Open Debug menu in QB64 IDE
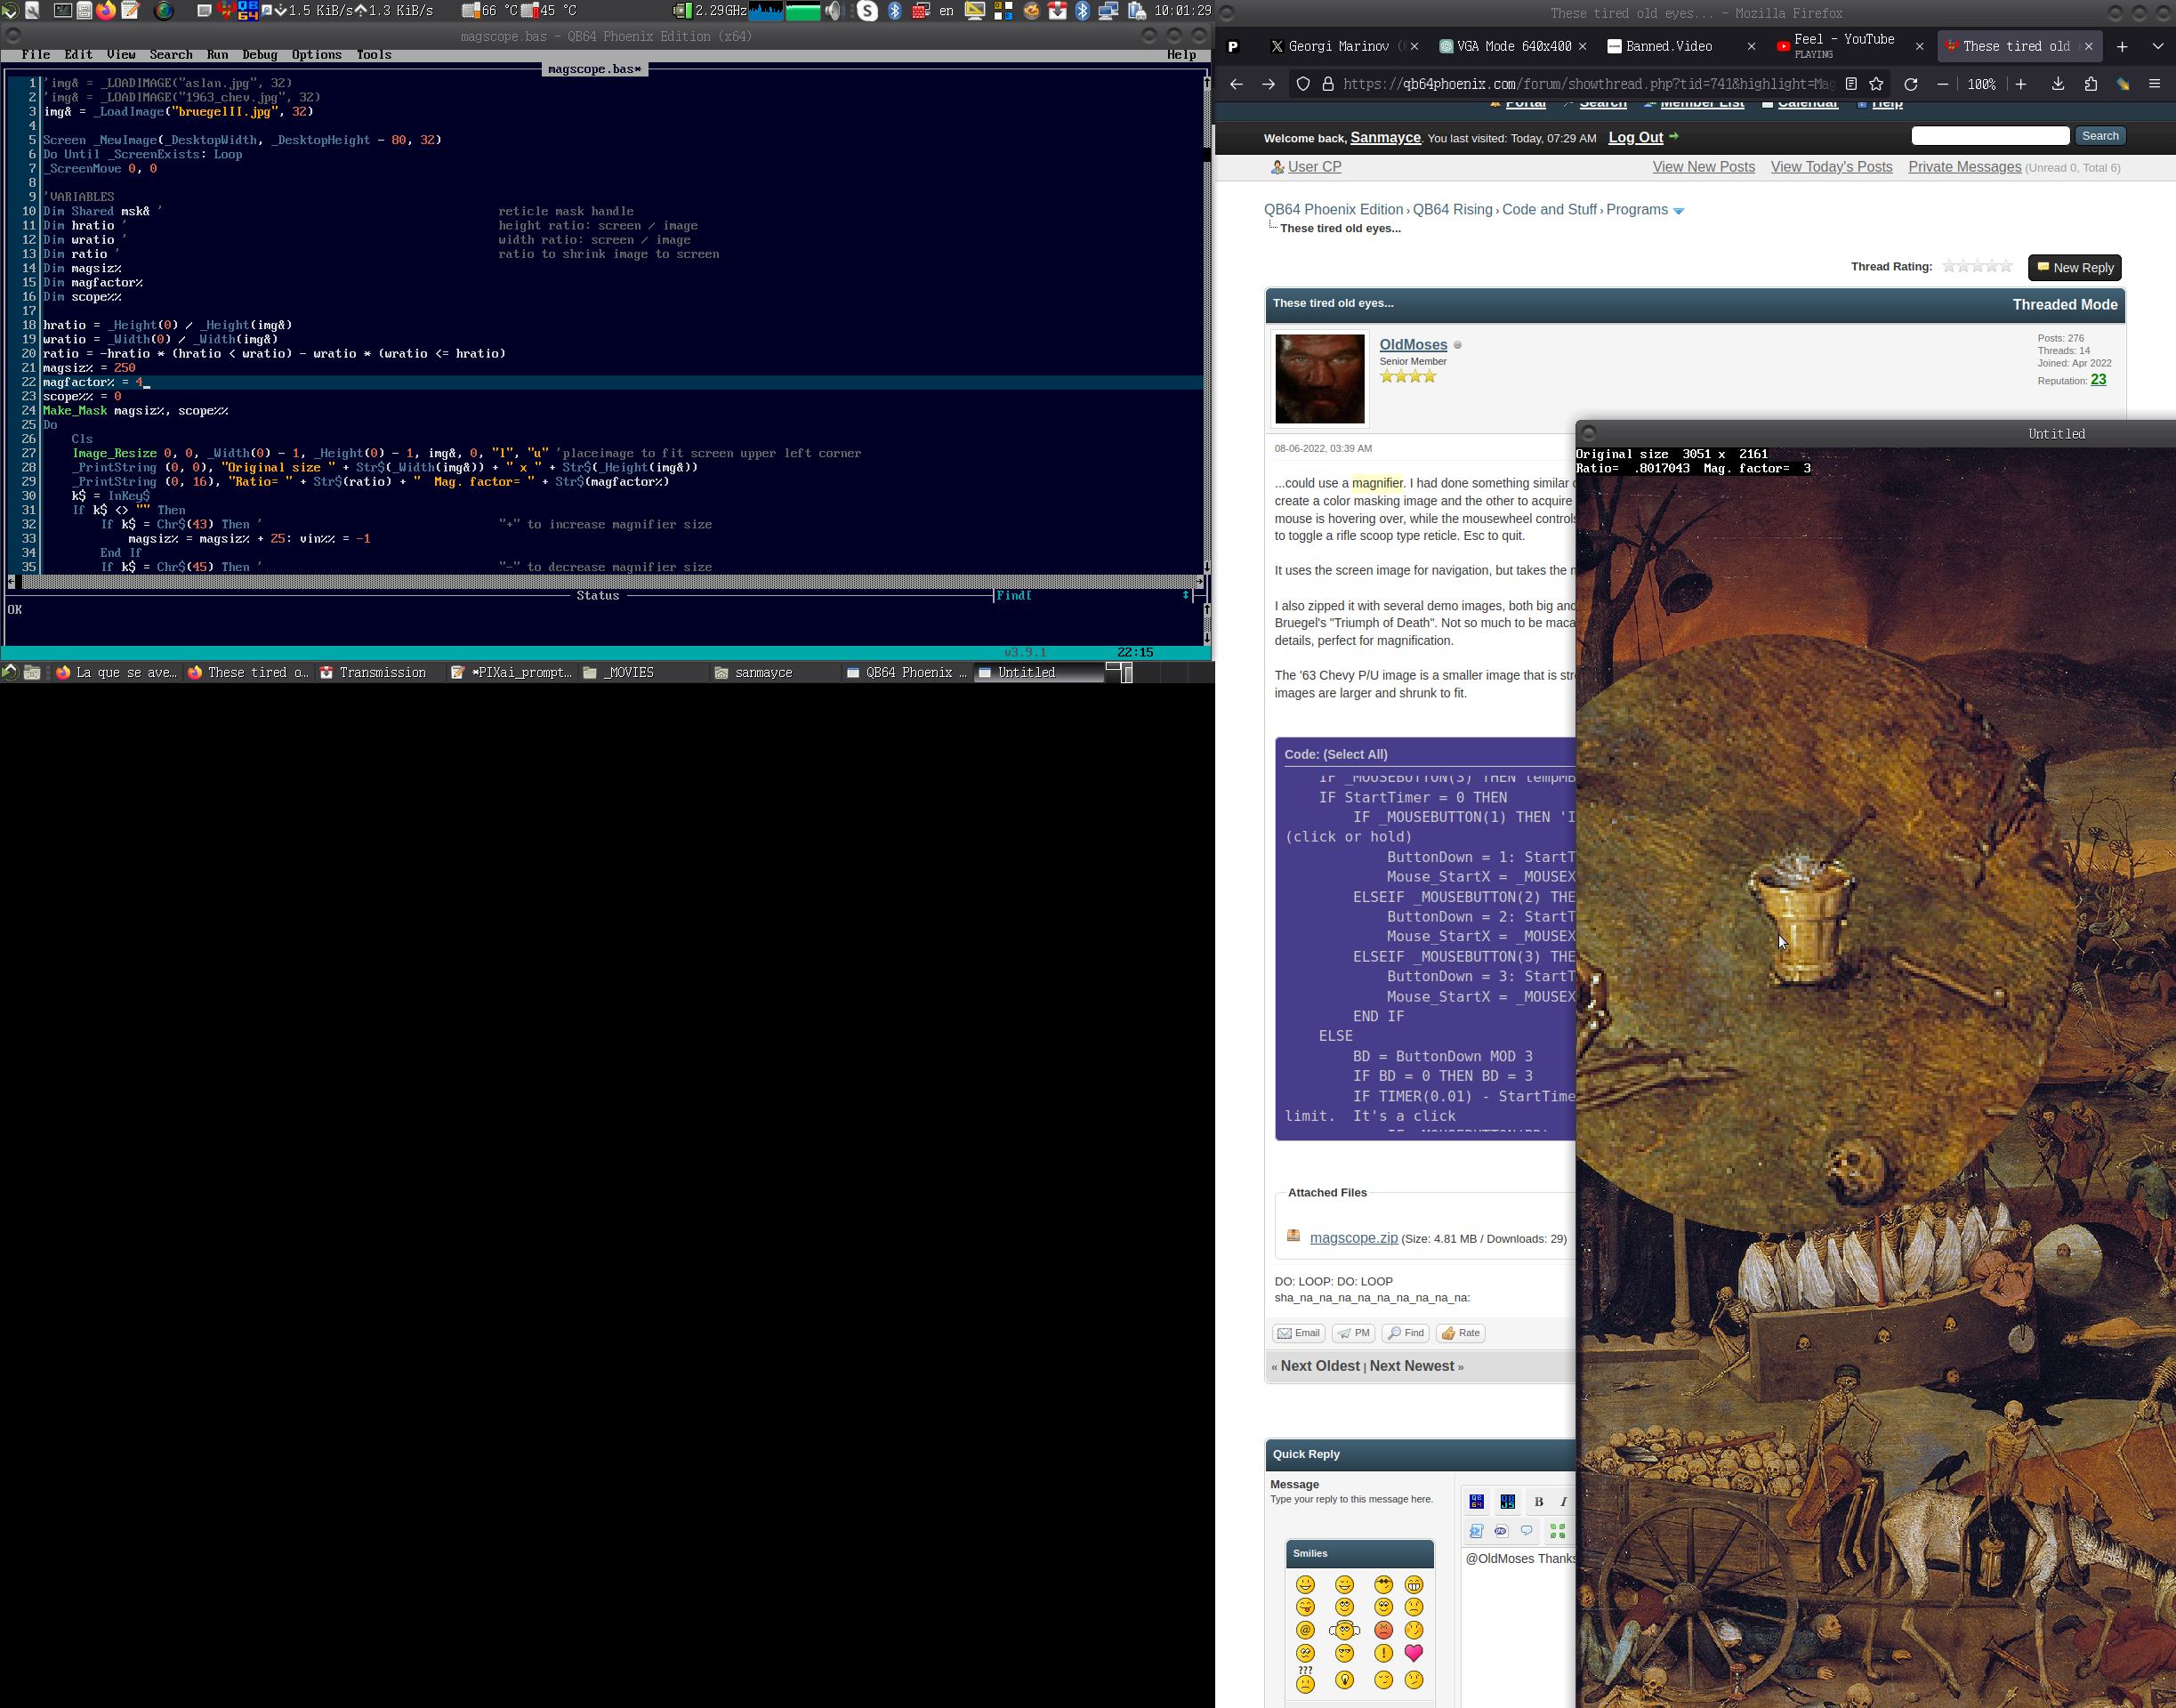Image resolution: width=2176 pixels, height=1708 pixels. coord(260,55)
